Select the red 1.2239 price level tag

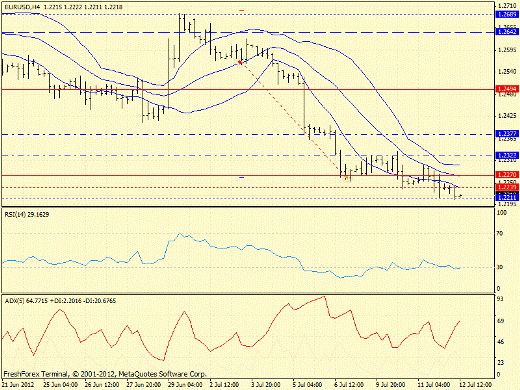click(508, 187)
